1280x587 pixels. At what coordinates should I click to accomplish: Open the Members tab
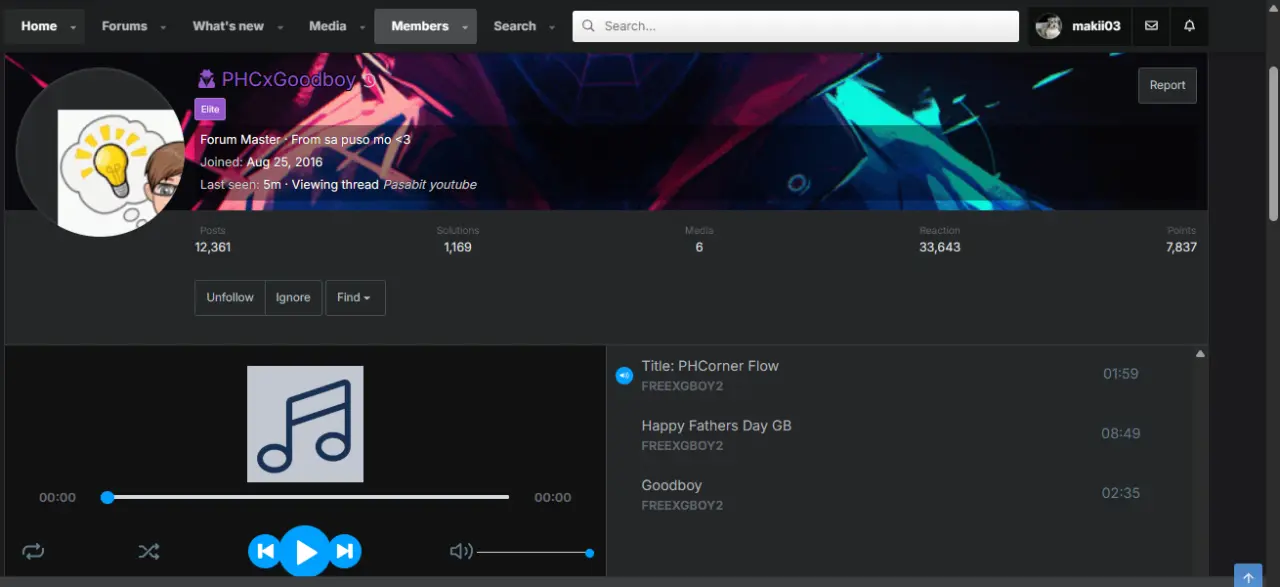(420, 26)
